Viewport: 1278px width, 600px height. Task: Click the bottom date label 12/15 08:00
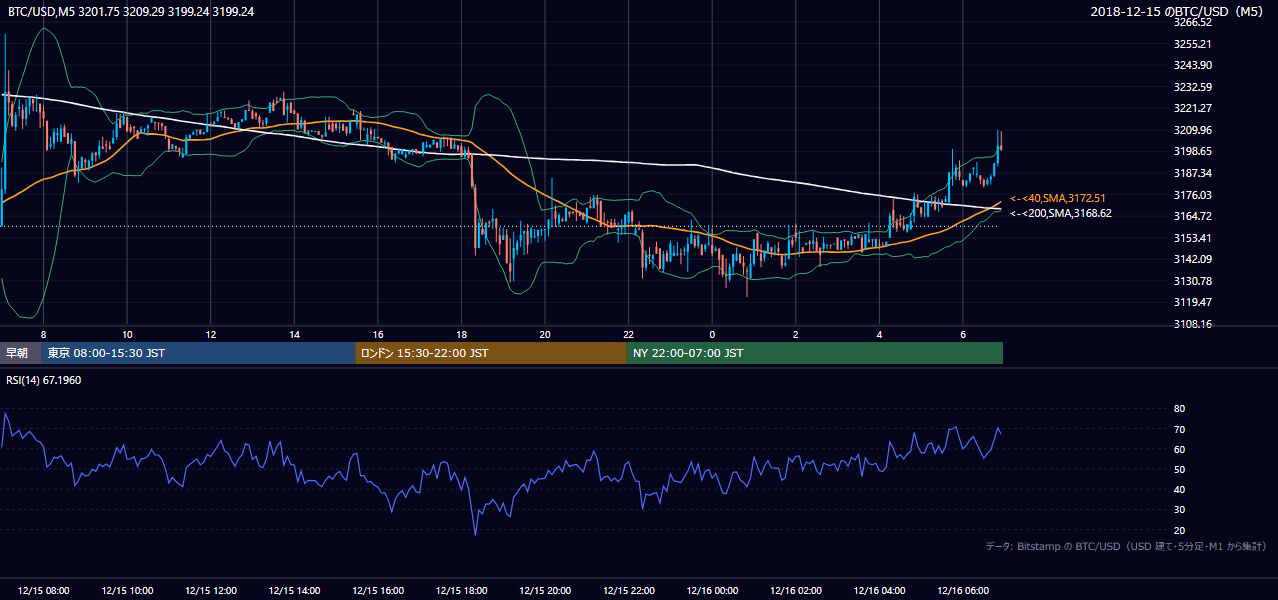43,591
